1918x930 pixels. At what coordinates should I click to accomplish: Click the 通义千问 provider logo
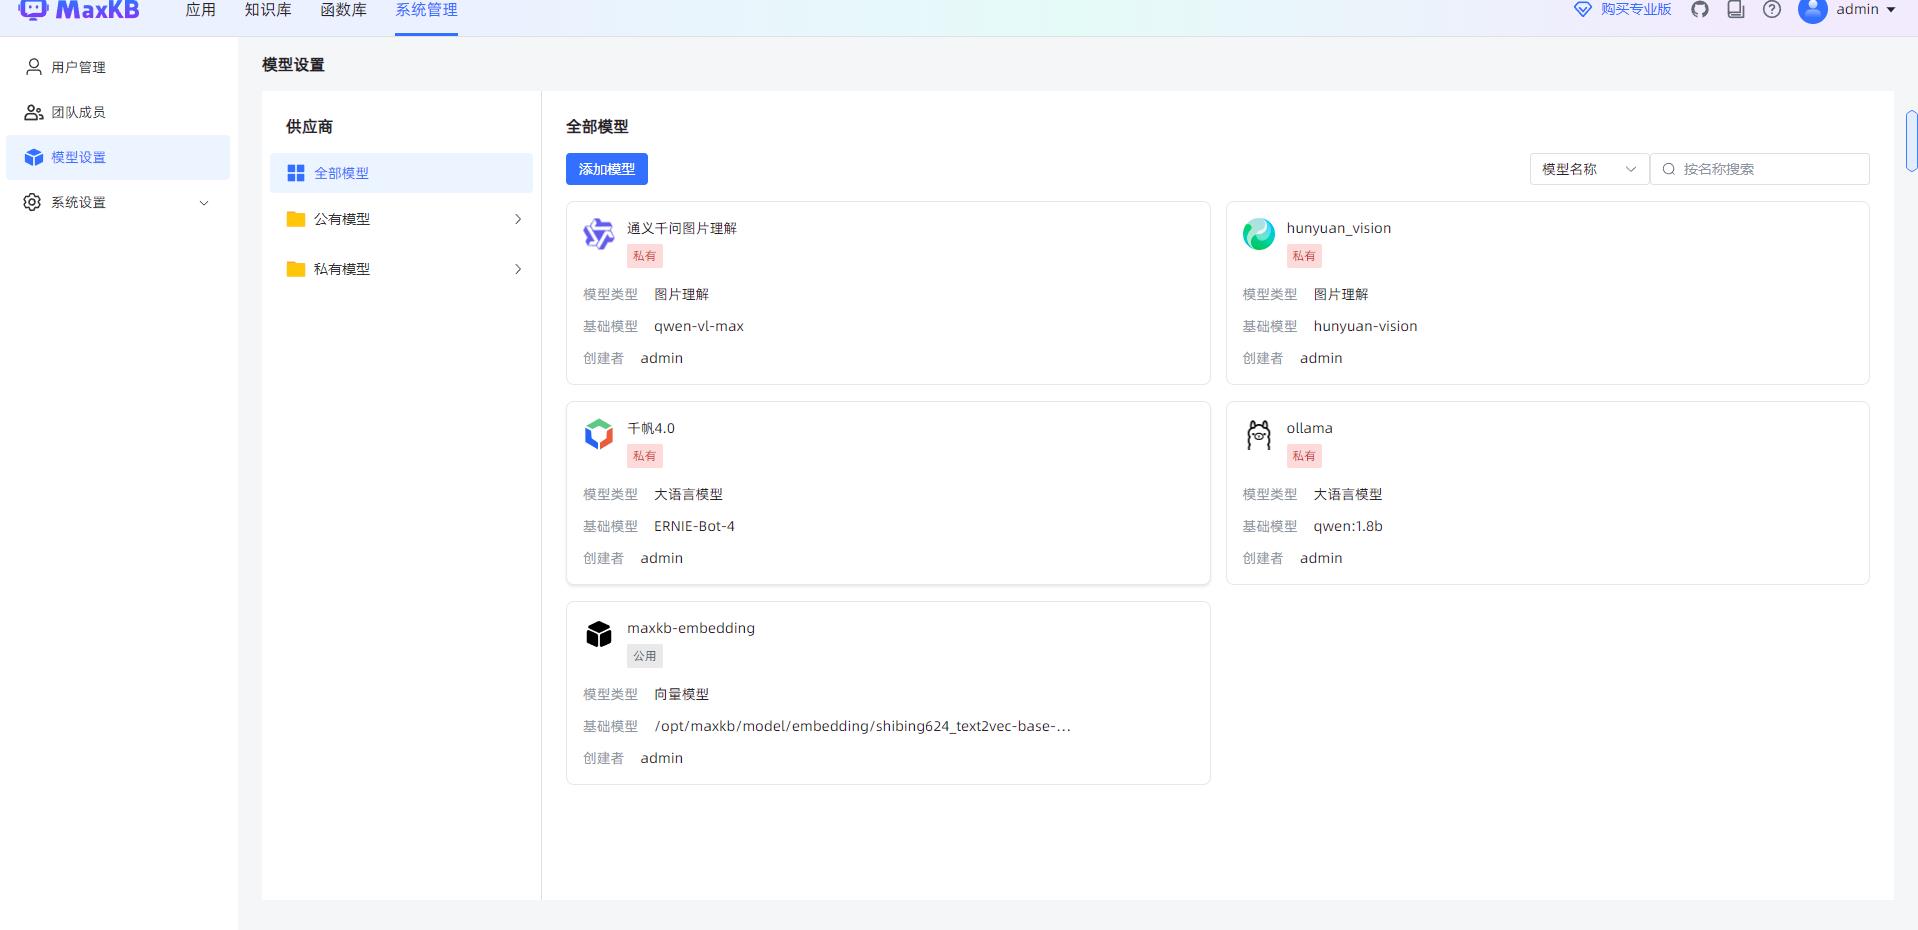point(599,234)
